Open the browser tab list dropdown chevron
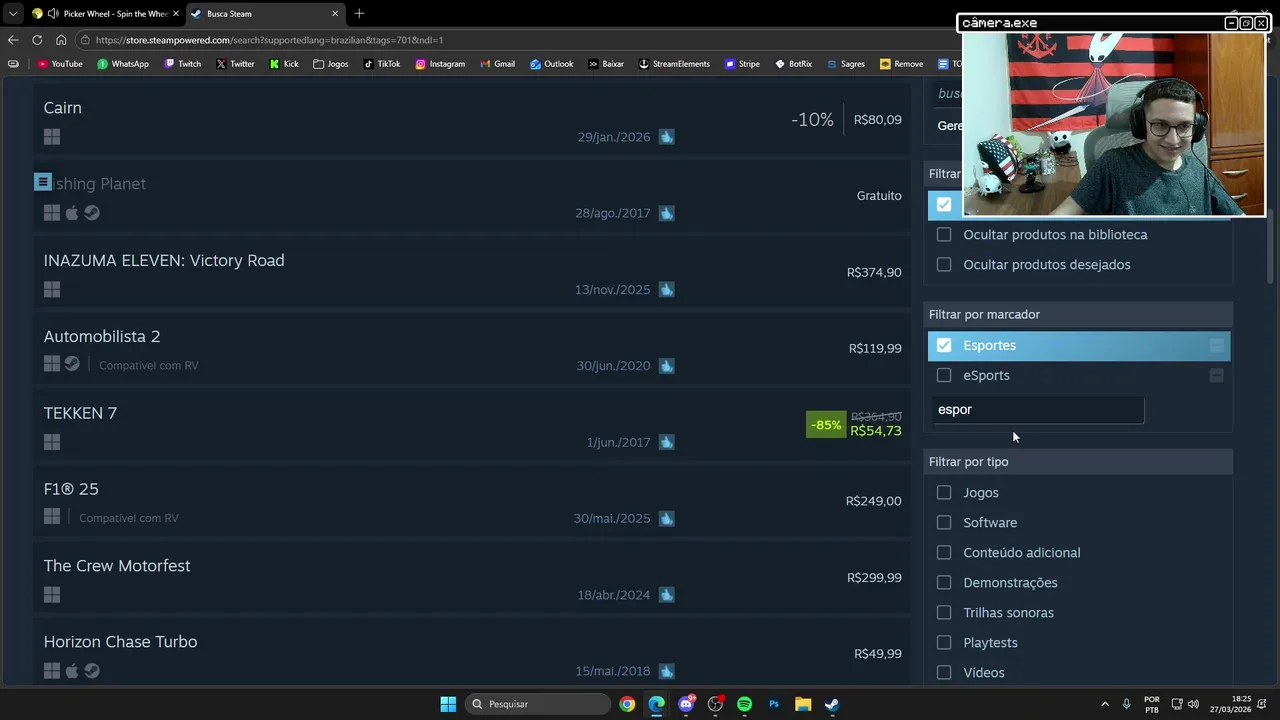 13,14
